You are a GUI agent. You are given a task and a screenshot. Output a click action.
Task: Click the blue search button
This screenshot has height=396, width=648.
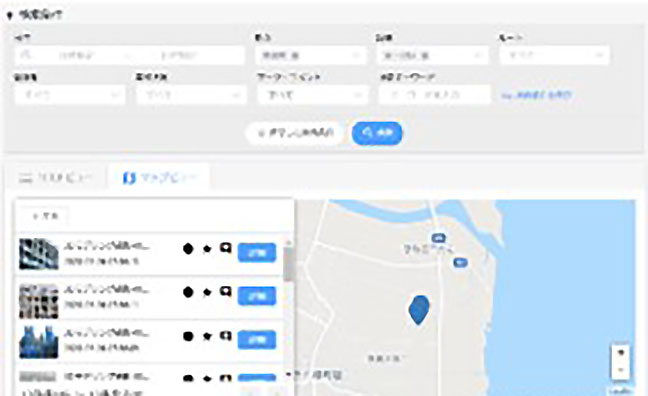376,133
